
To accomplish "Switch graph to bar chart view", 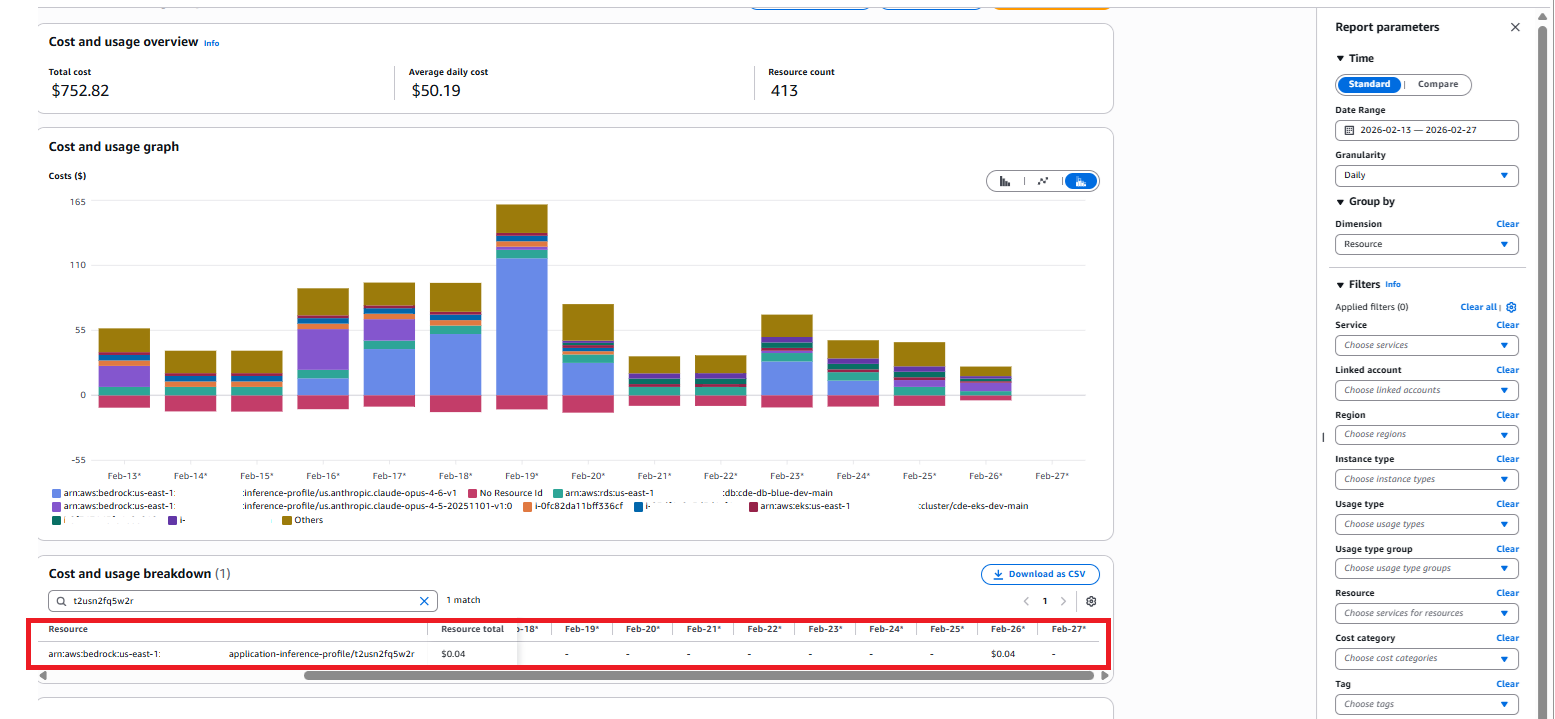I will coord(1005,181).
